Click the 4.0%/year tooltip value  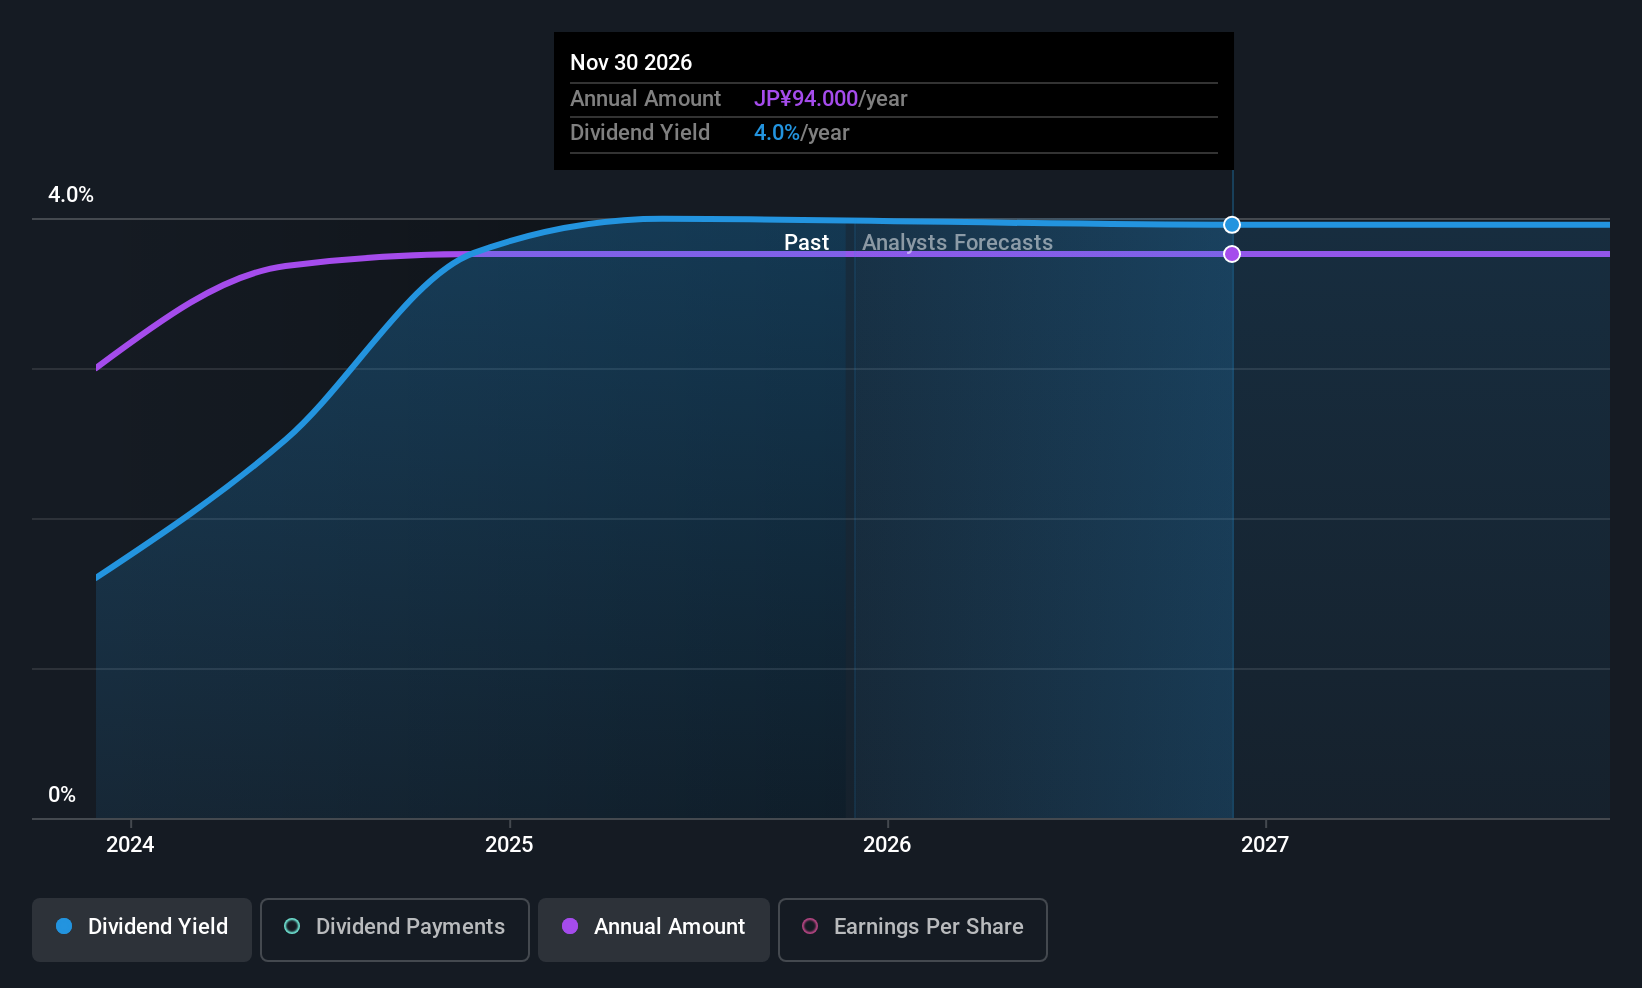tap(801, 133)
